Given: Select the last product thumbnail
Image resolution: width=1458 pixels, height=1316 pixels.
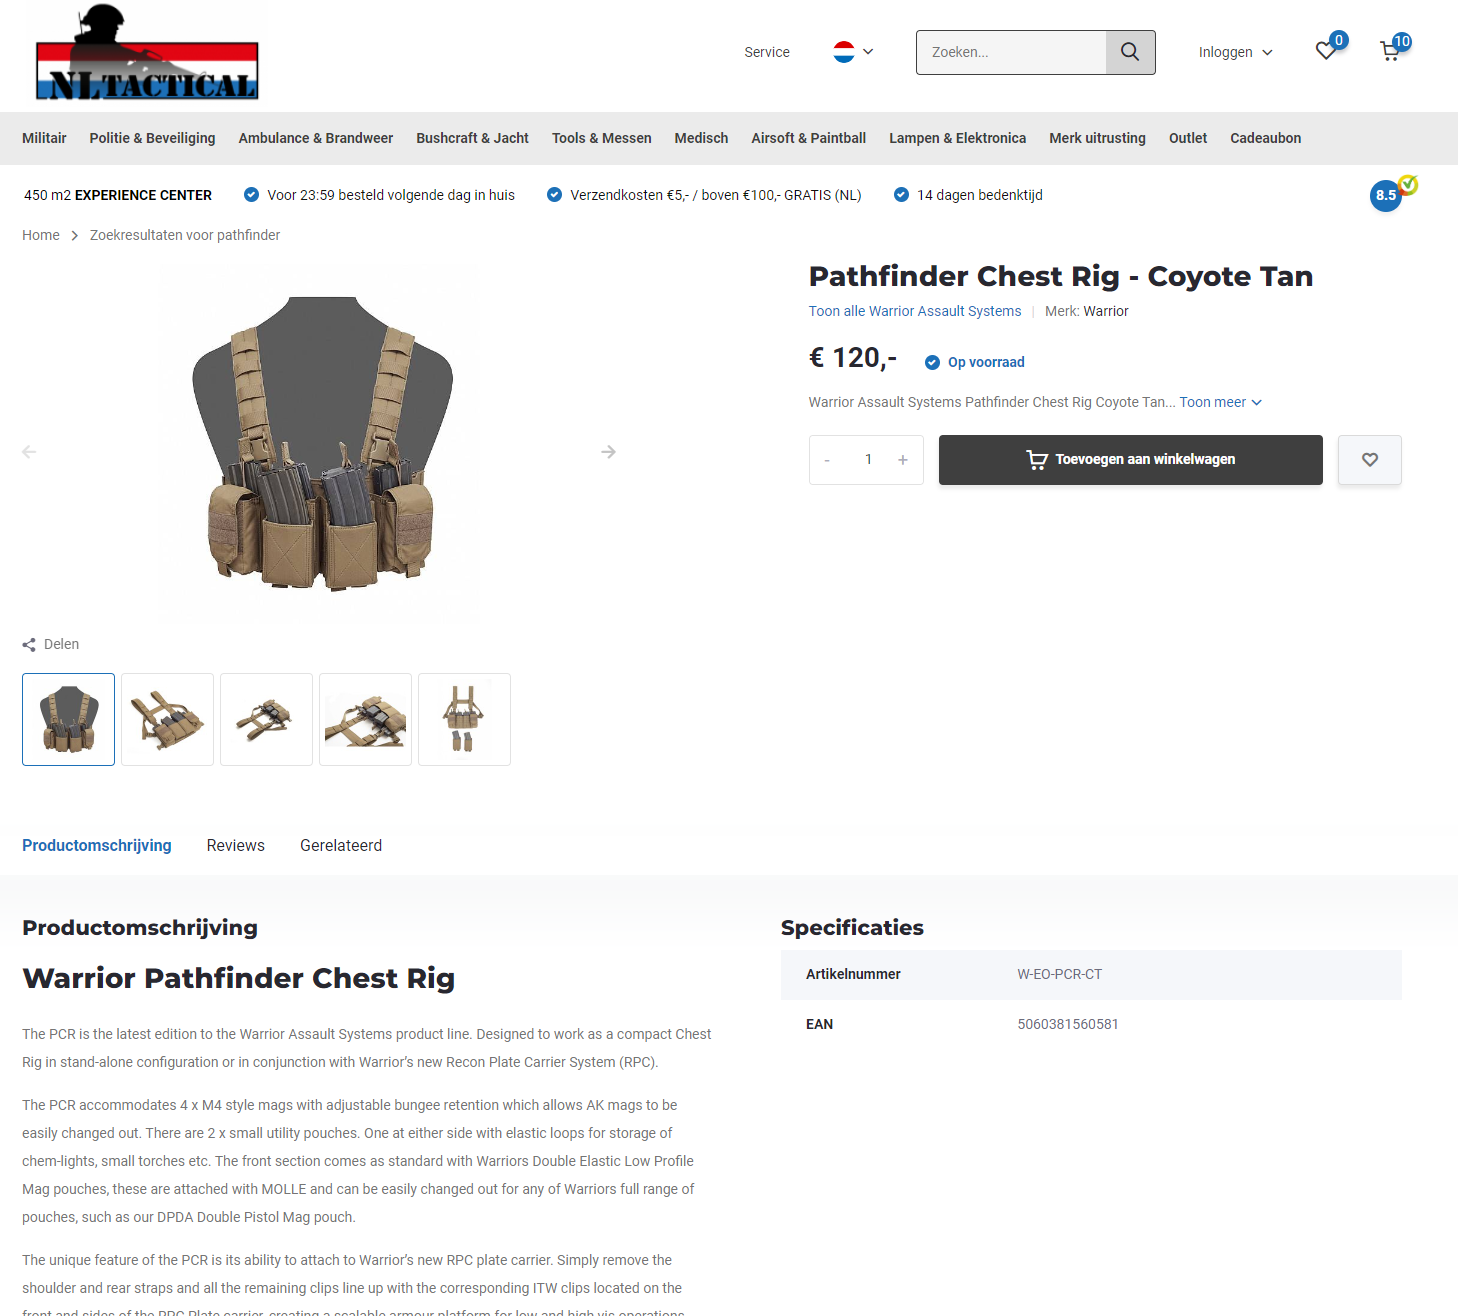Looking at the screenshot, I should pos(464,720).
